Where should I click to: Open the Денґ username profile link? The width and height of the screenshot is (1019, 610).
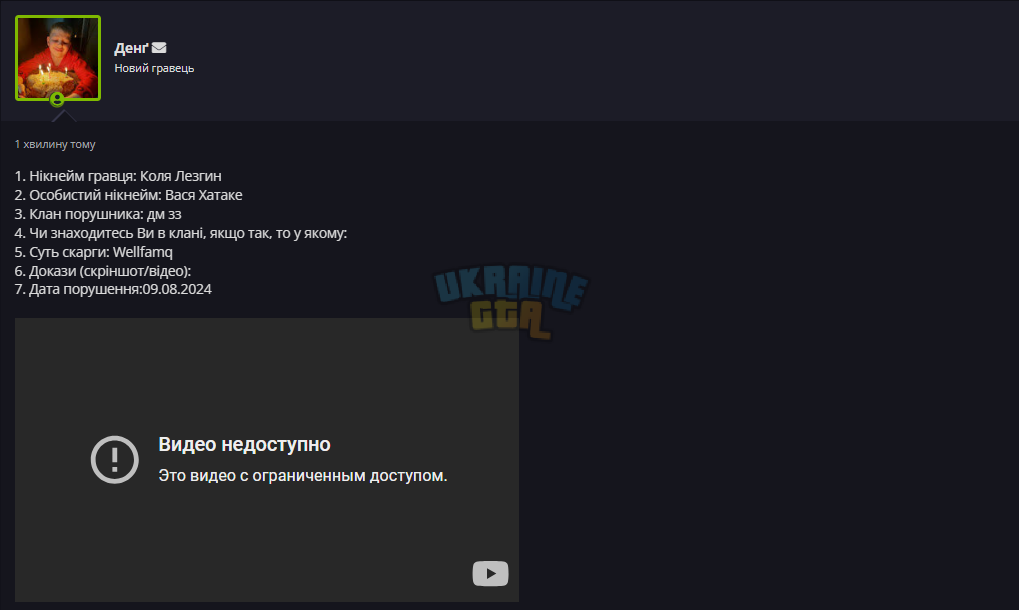pyautogui.click(x=131, y=48)
